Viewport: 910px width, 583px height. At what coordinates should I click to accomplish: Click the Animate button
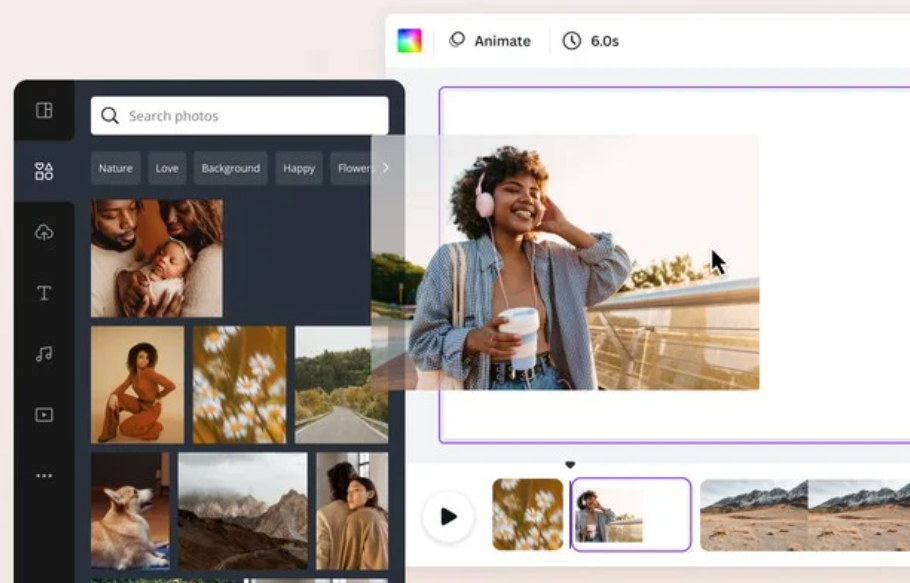coord(490,41)
